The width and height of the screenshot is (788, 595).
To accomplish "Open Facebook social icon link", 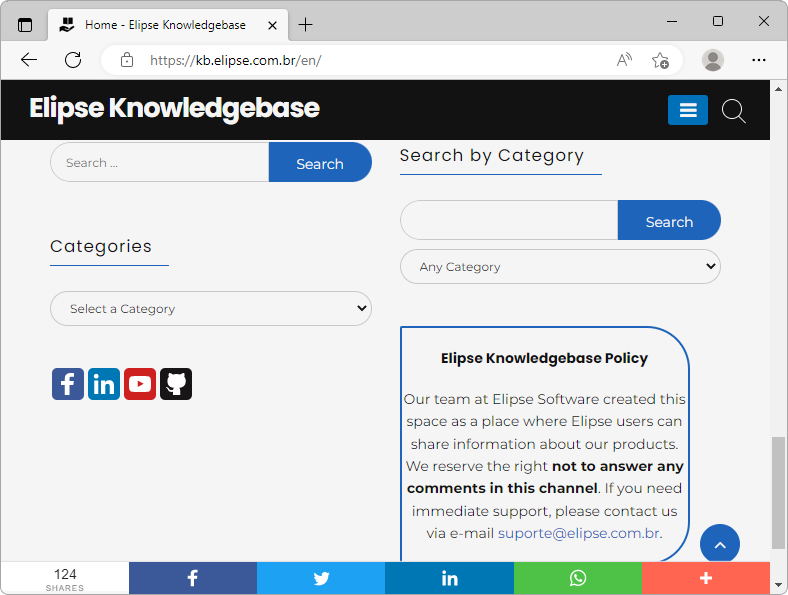I will (x=68, y=384).
